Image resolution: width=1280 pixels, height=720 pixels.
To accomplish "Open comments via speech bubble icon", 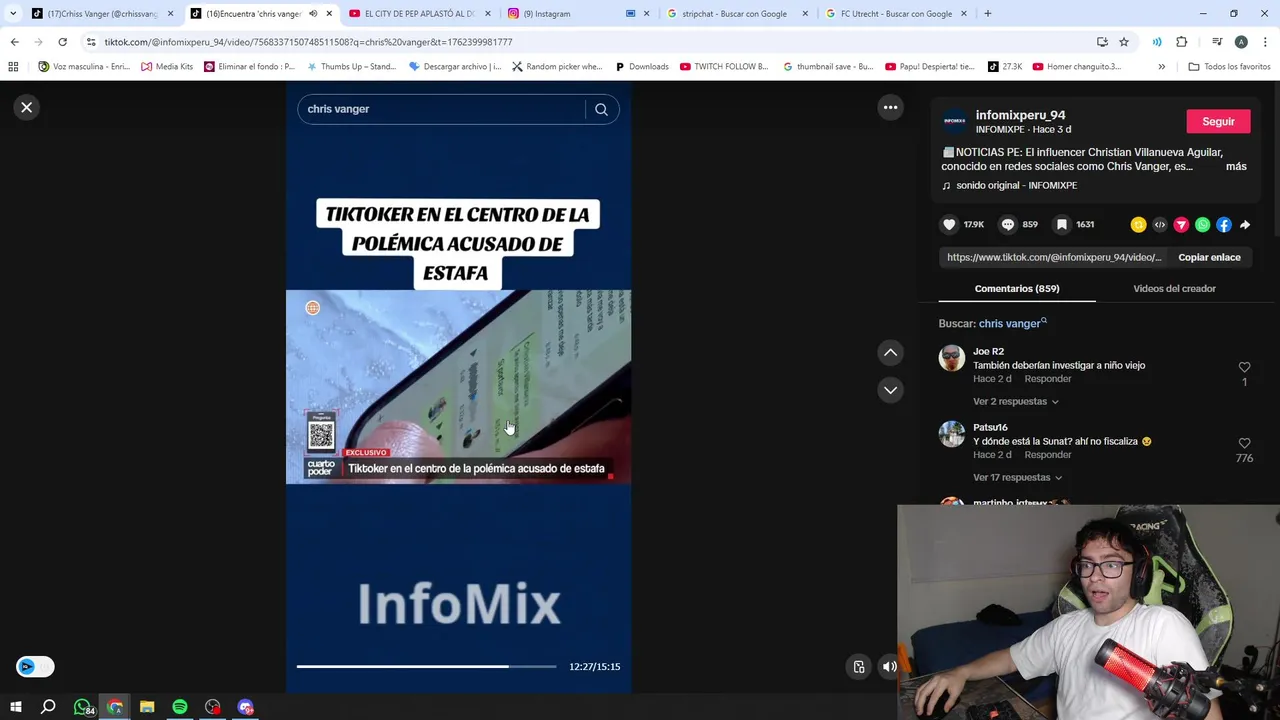I will (1008, 225).
